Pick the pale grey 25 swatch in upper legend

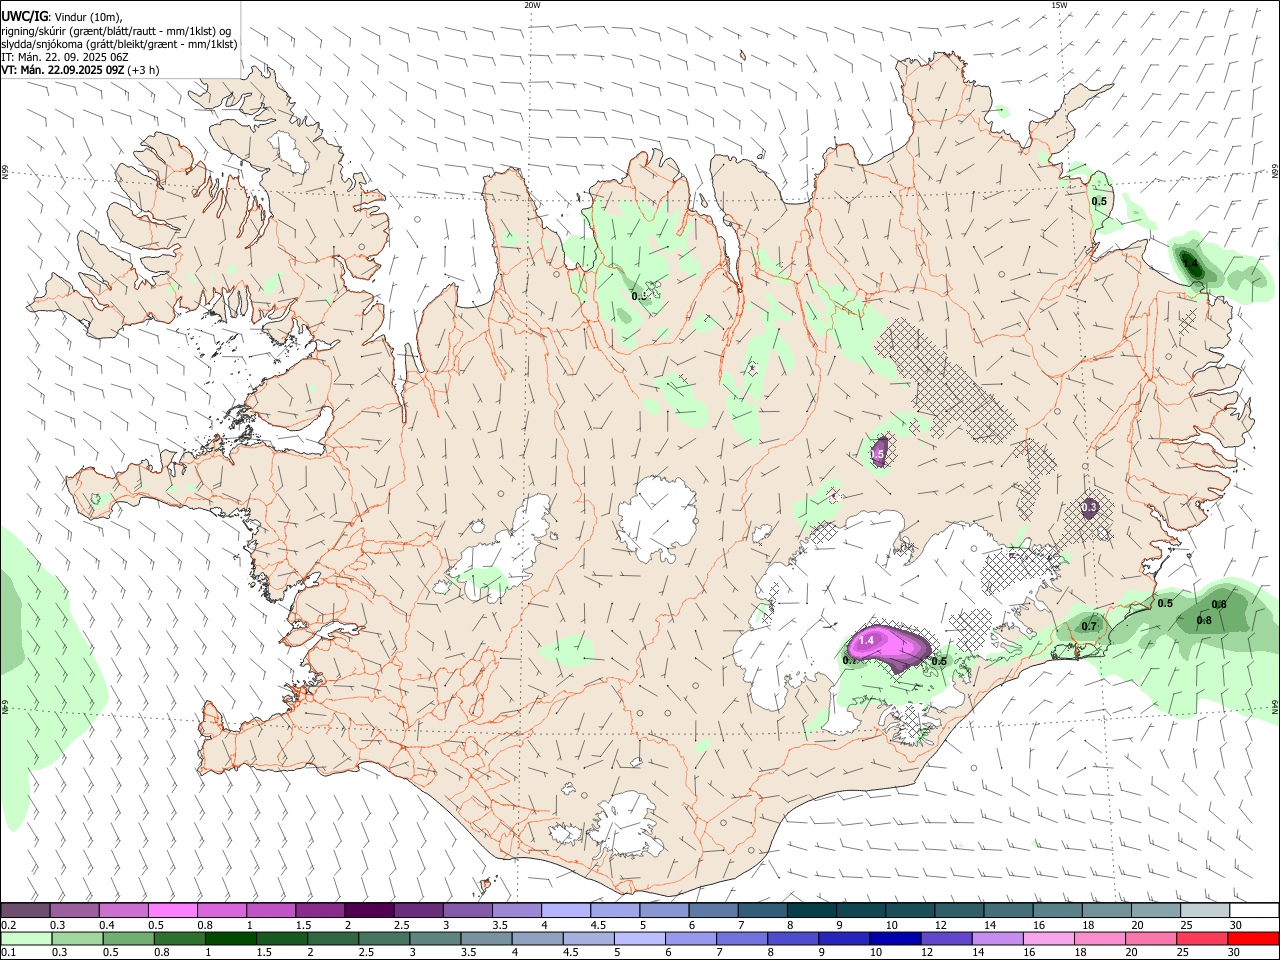[1204, 911]
